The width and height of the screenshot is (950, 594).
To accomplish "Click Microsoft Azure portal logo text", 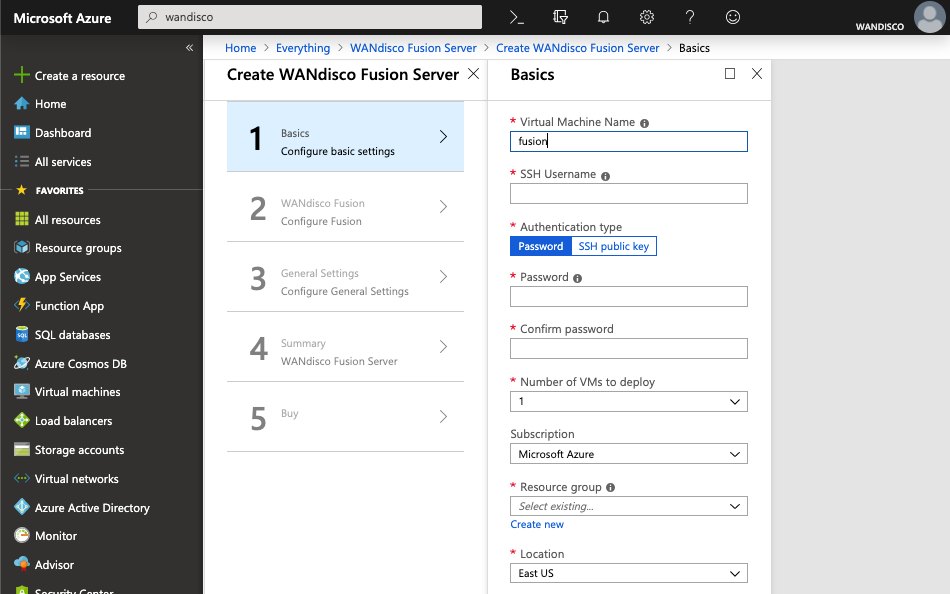I will 62,18.
